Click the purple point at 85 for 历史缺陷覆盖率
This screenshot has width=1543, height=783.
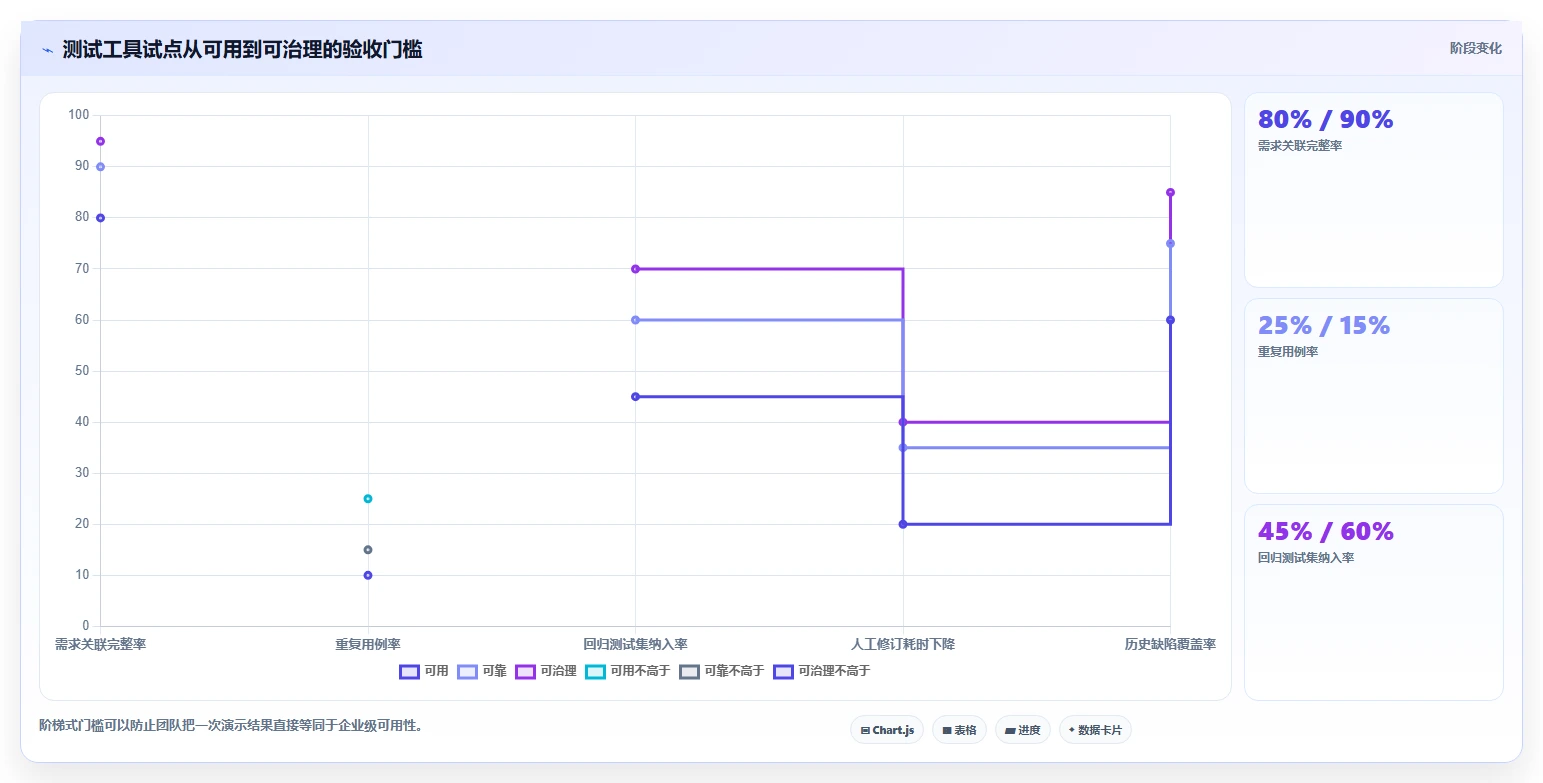pos(1170,192)
